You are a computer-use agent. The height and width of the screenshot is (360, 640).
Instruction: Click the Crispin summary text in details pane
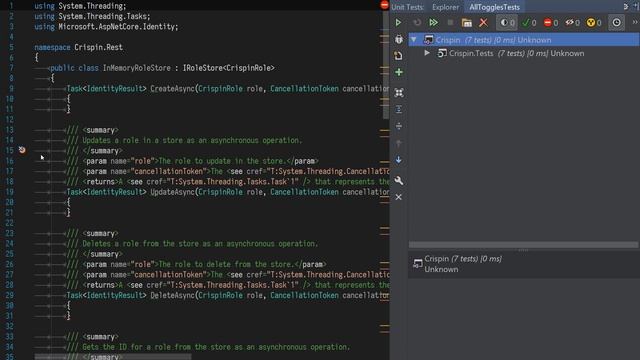pos(463,264)
